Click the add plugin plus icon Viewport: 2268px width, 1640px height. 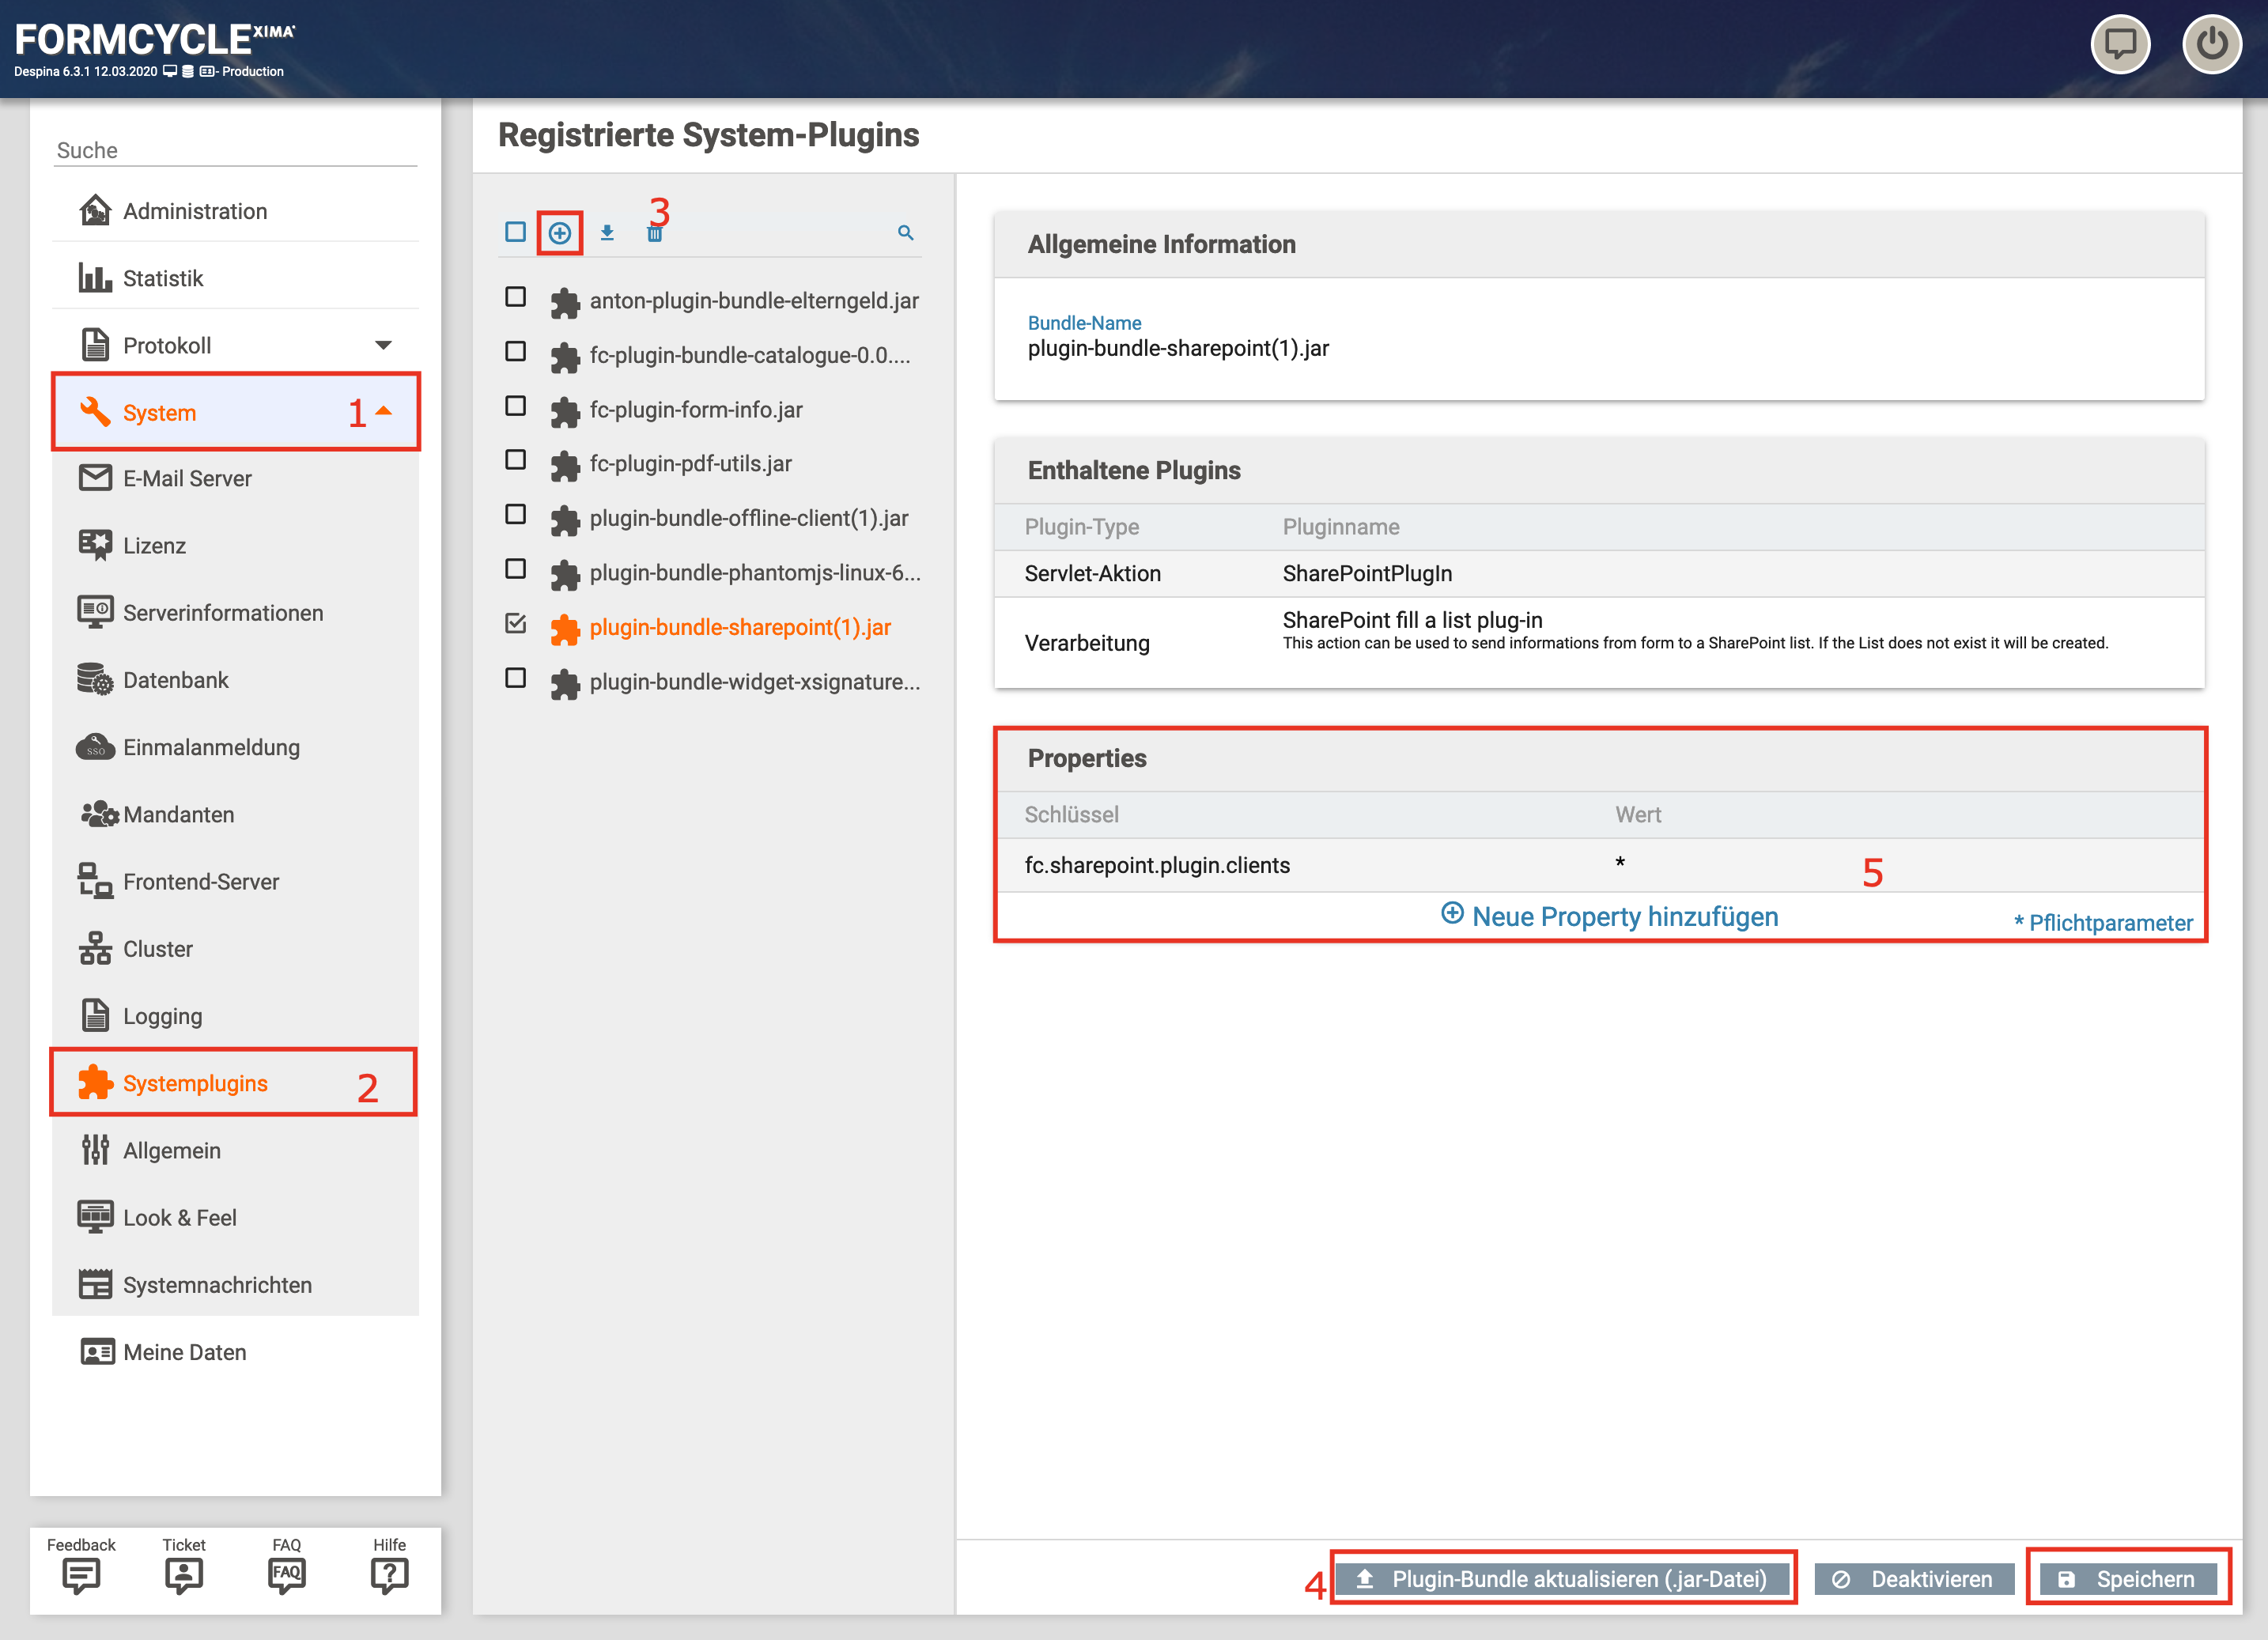(560, 233)
